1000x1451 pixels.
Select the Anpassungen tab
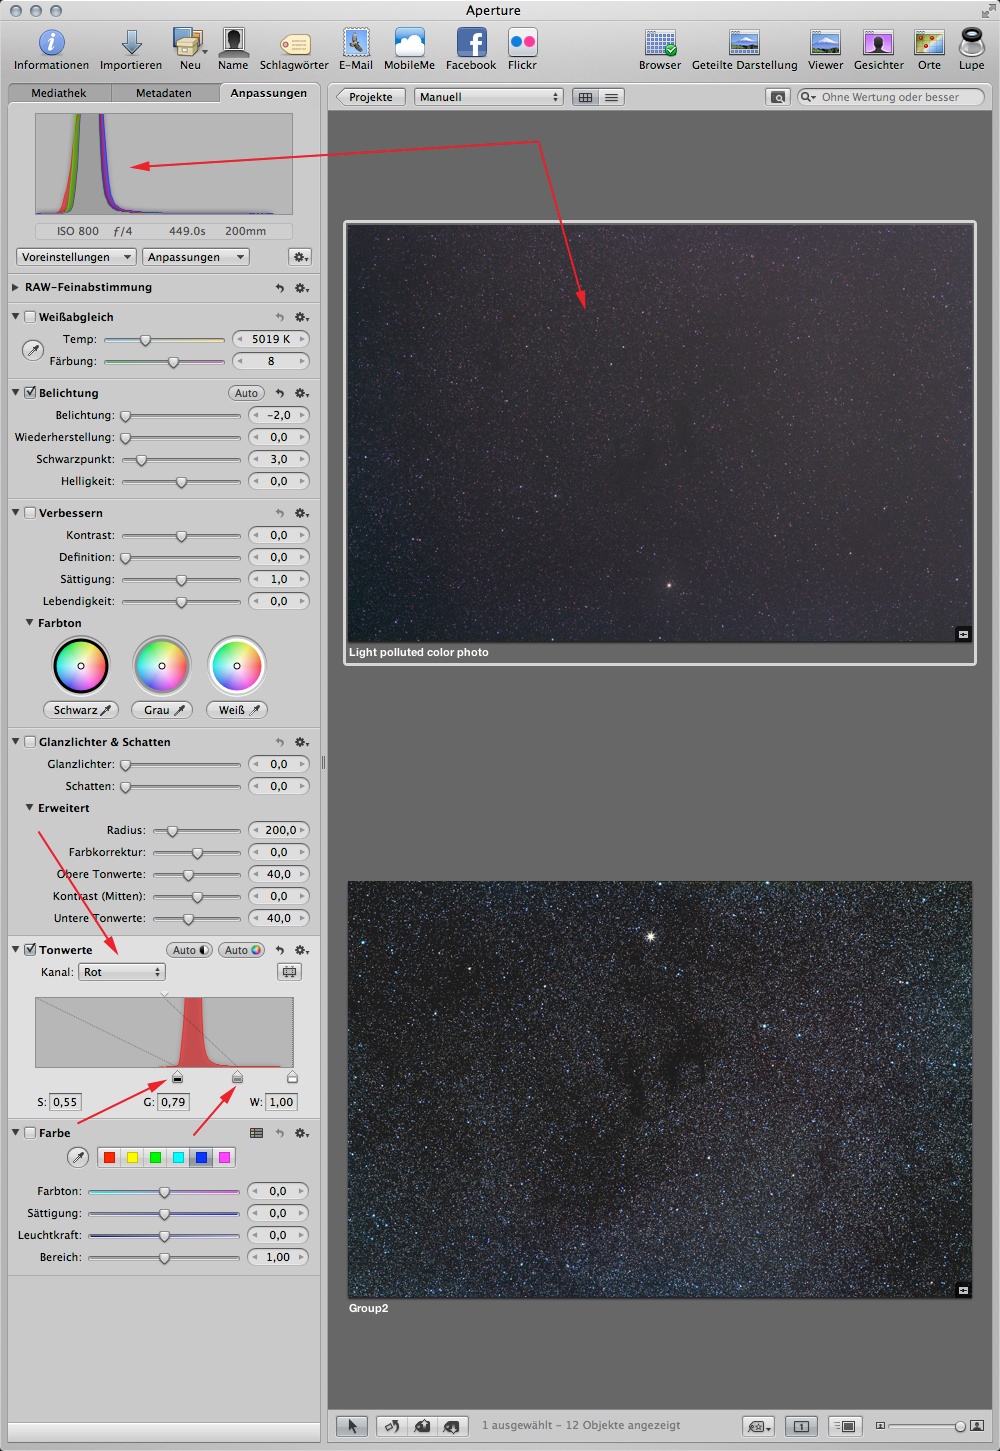269,93
